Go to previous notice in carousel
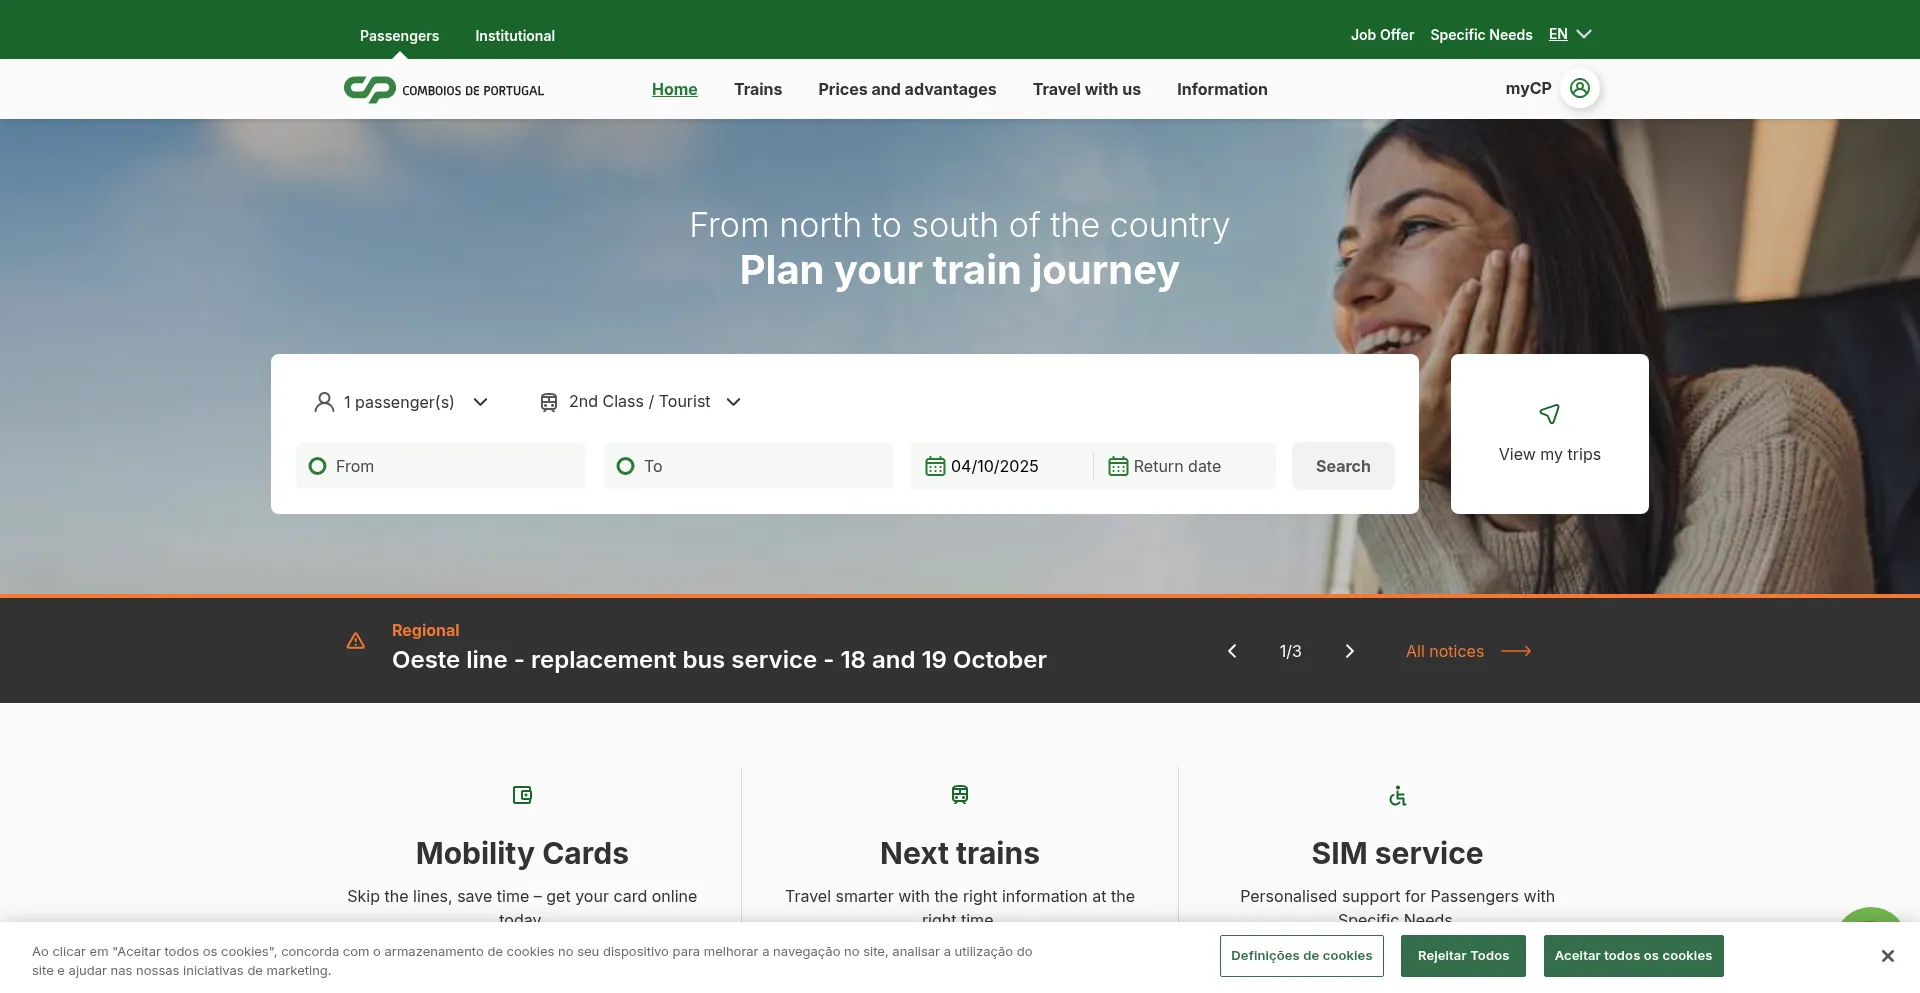The image size is (1920, 993). click(x=1232, y=651)
